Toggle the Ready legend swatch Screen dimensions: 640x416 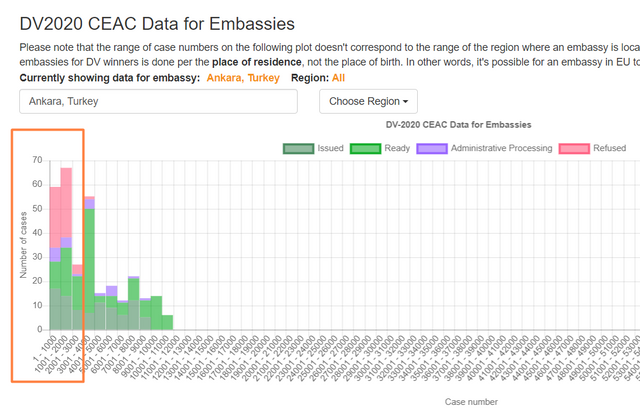365,148
